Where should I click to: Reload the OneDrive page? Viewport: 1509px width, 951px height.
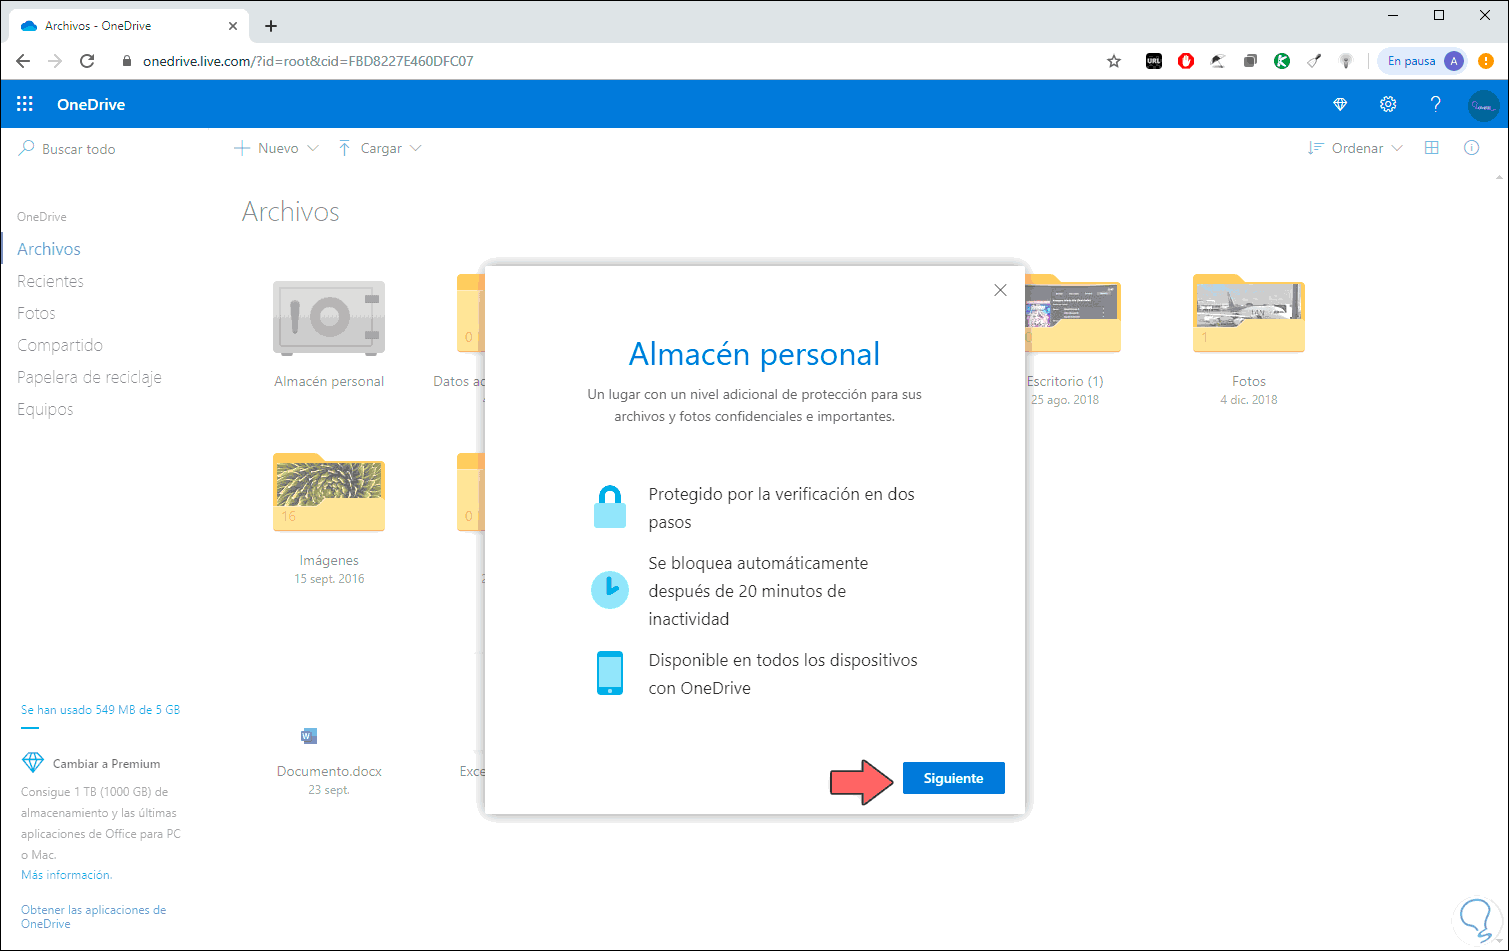coord(87,61)
